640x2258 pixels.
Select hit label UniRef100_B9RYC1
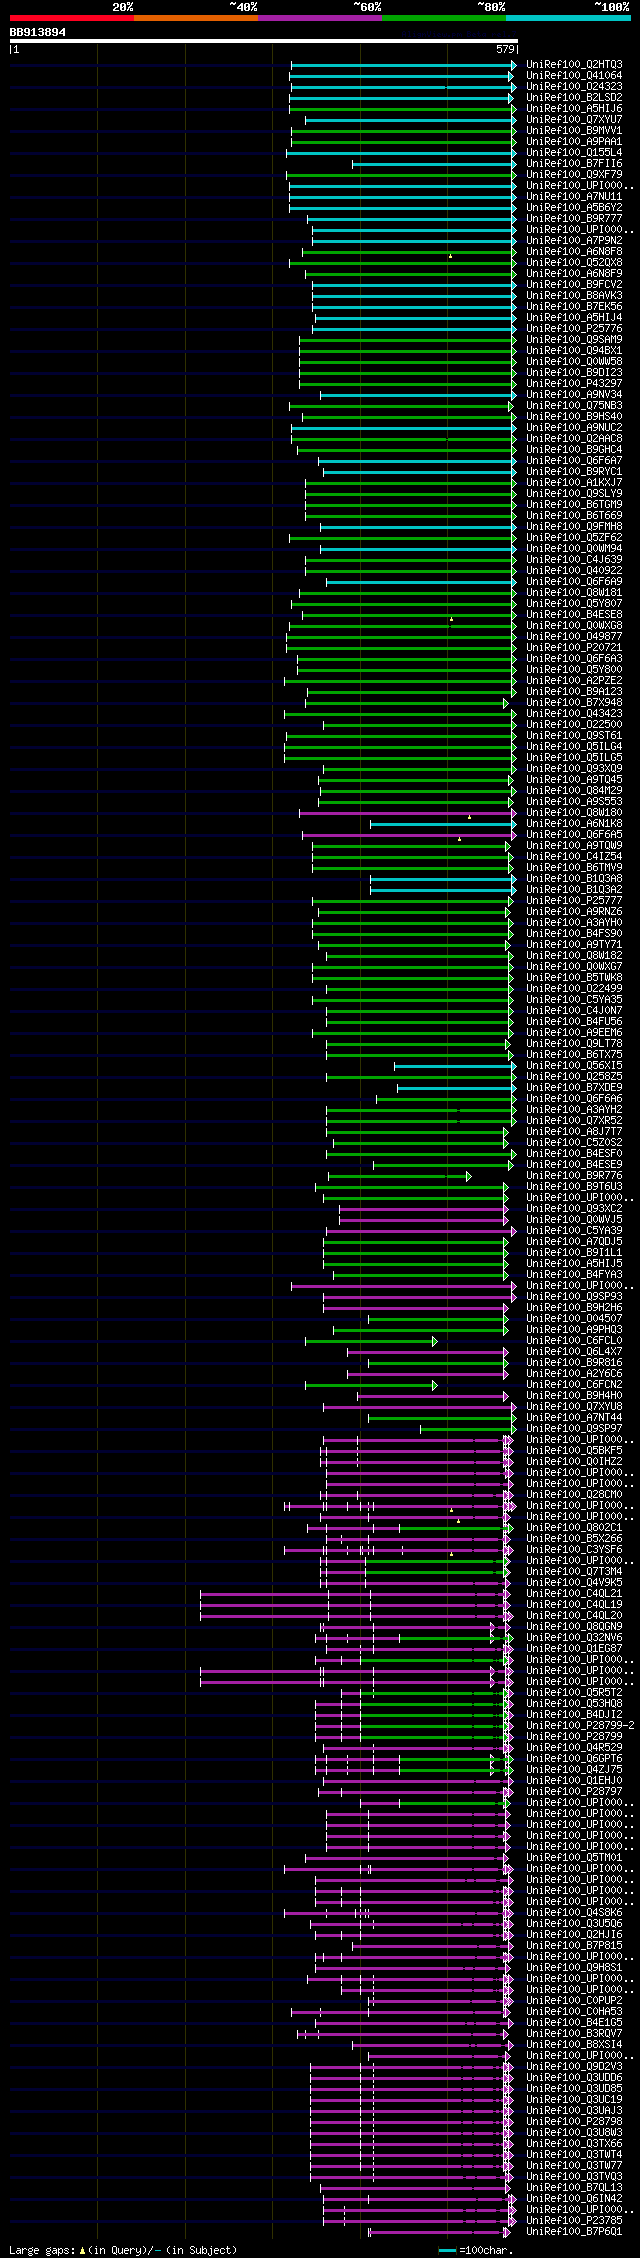click(574, 471)
